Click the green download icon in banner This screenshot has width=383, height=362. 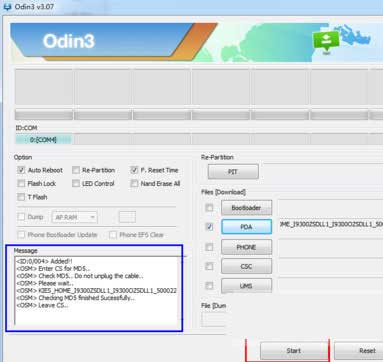(x=325, y=41)
